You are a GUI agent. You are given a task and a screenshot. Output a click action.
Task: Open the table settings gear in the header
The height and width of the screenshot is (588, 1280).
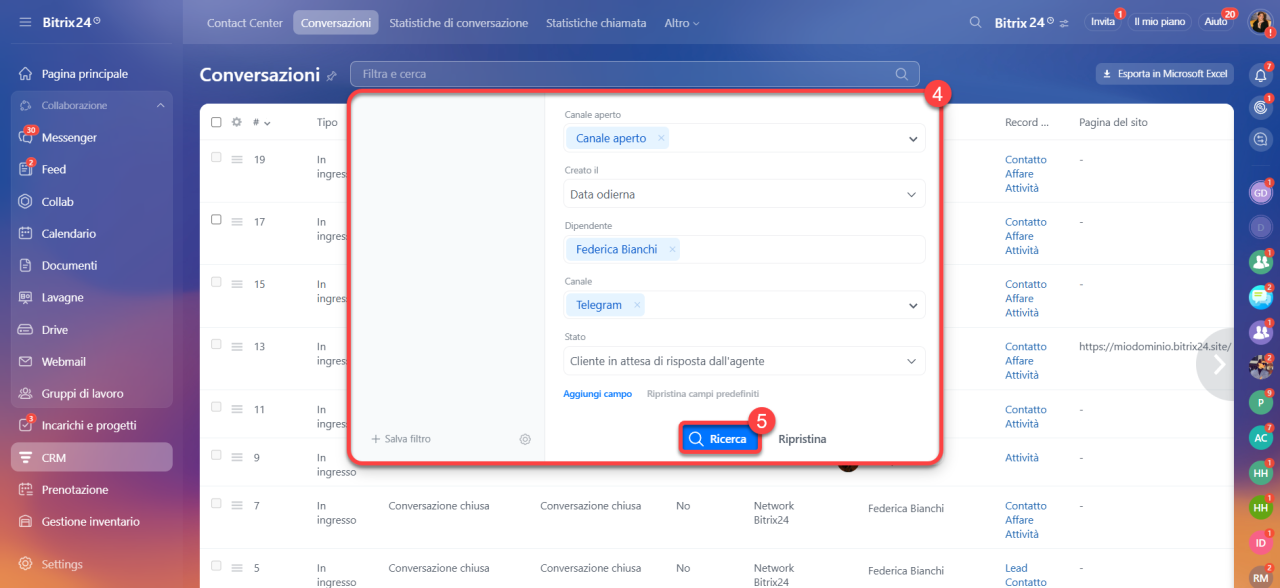tap(237, 122)
